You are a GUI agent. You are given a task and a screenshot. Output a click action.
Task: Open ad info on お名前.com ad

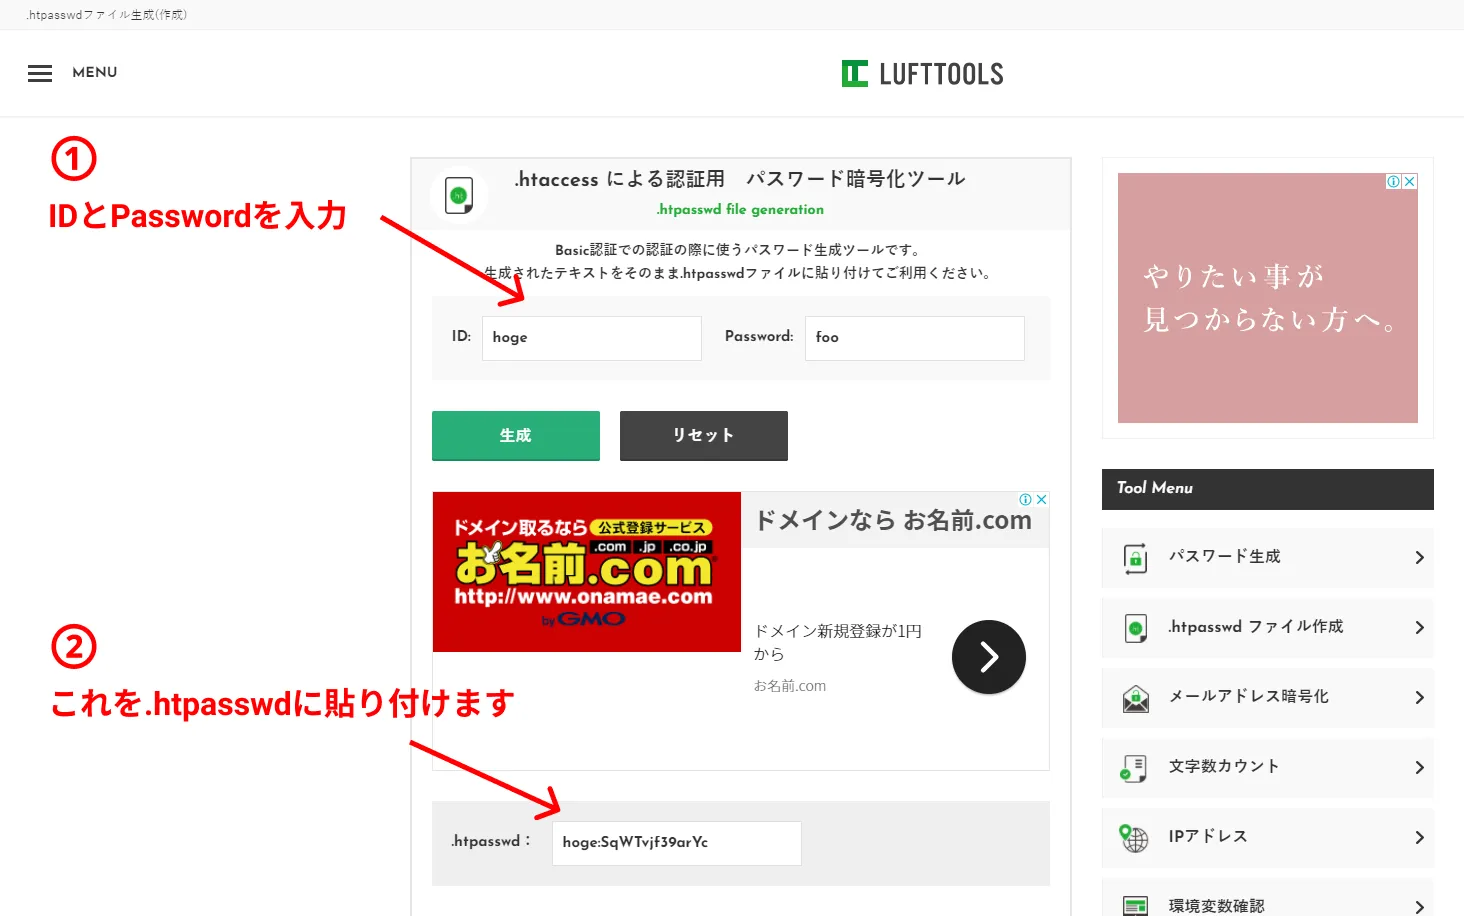click(x=1026, y=499)
